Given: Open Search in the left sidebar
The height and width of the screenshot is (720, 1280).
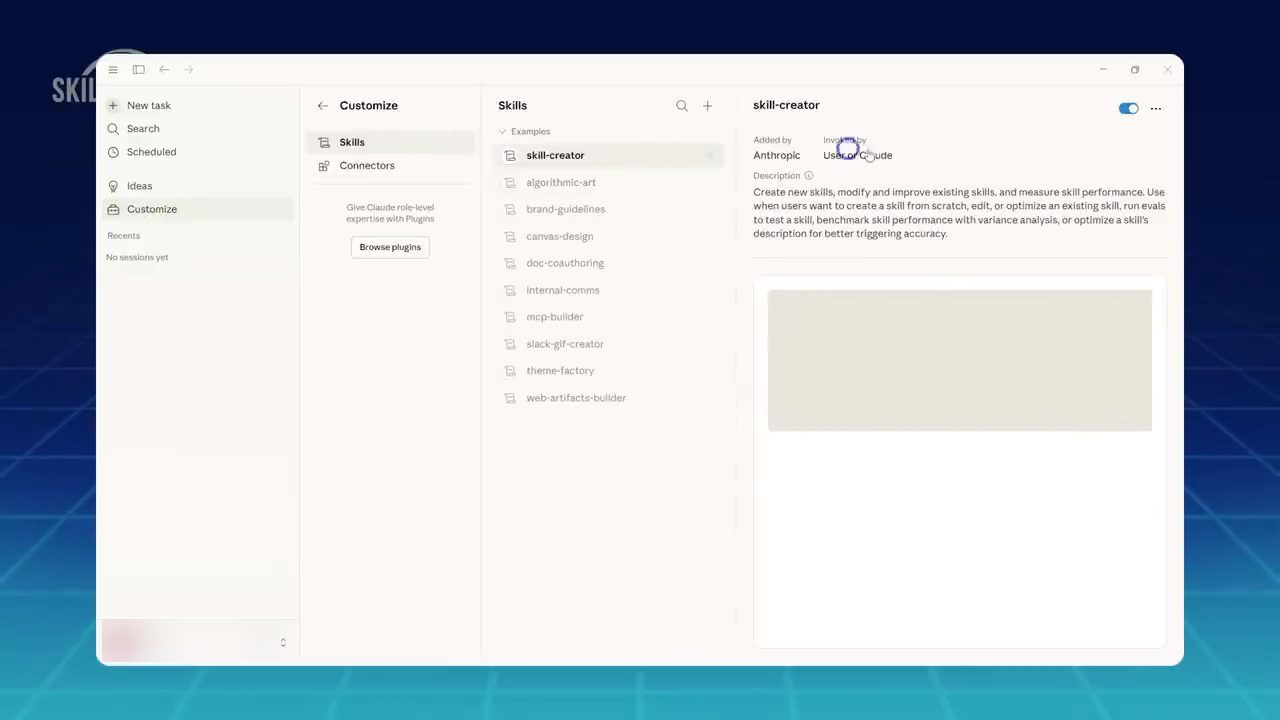Looking at the screenshot, I should pyautogui.click(x=196, y=129).
